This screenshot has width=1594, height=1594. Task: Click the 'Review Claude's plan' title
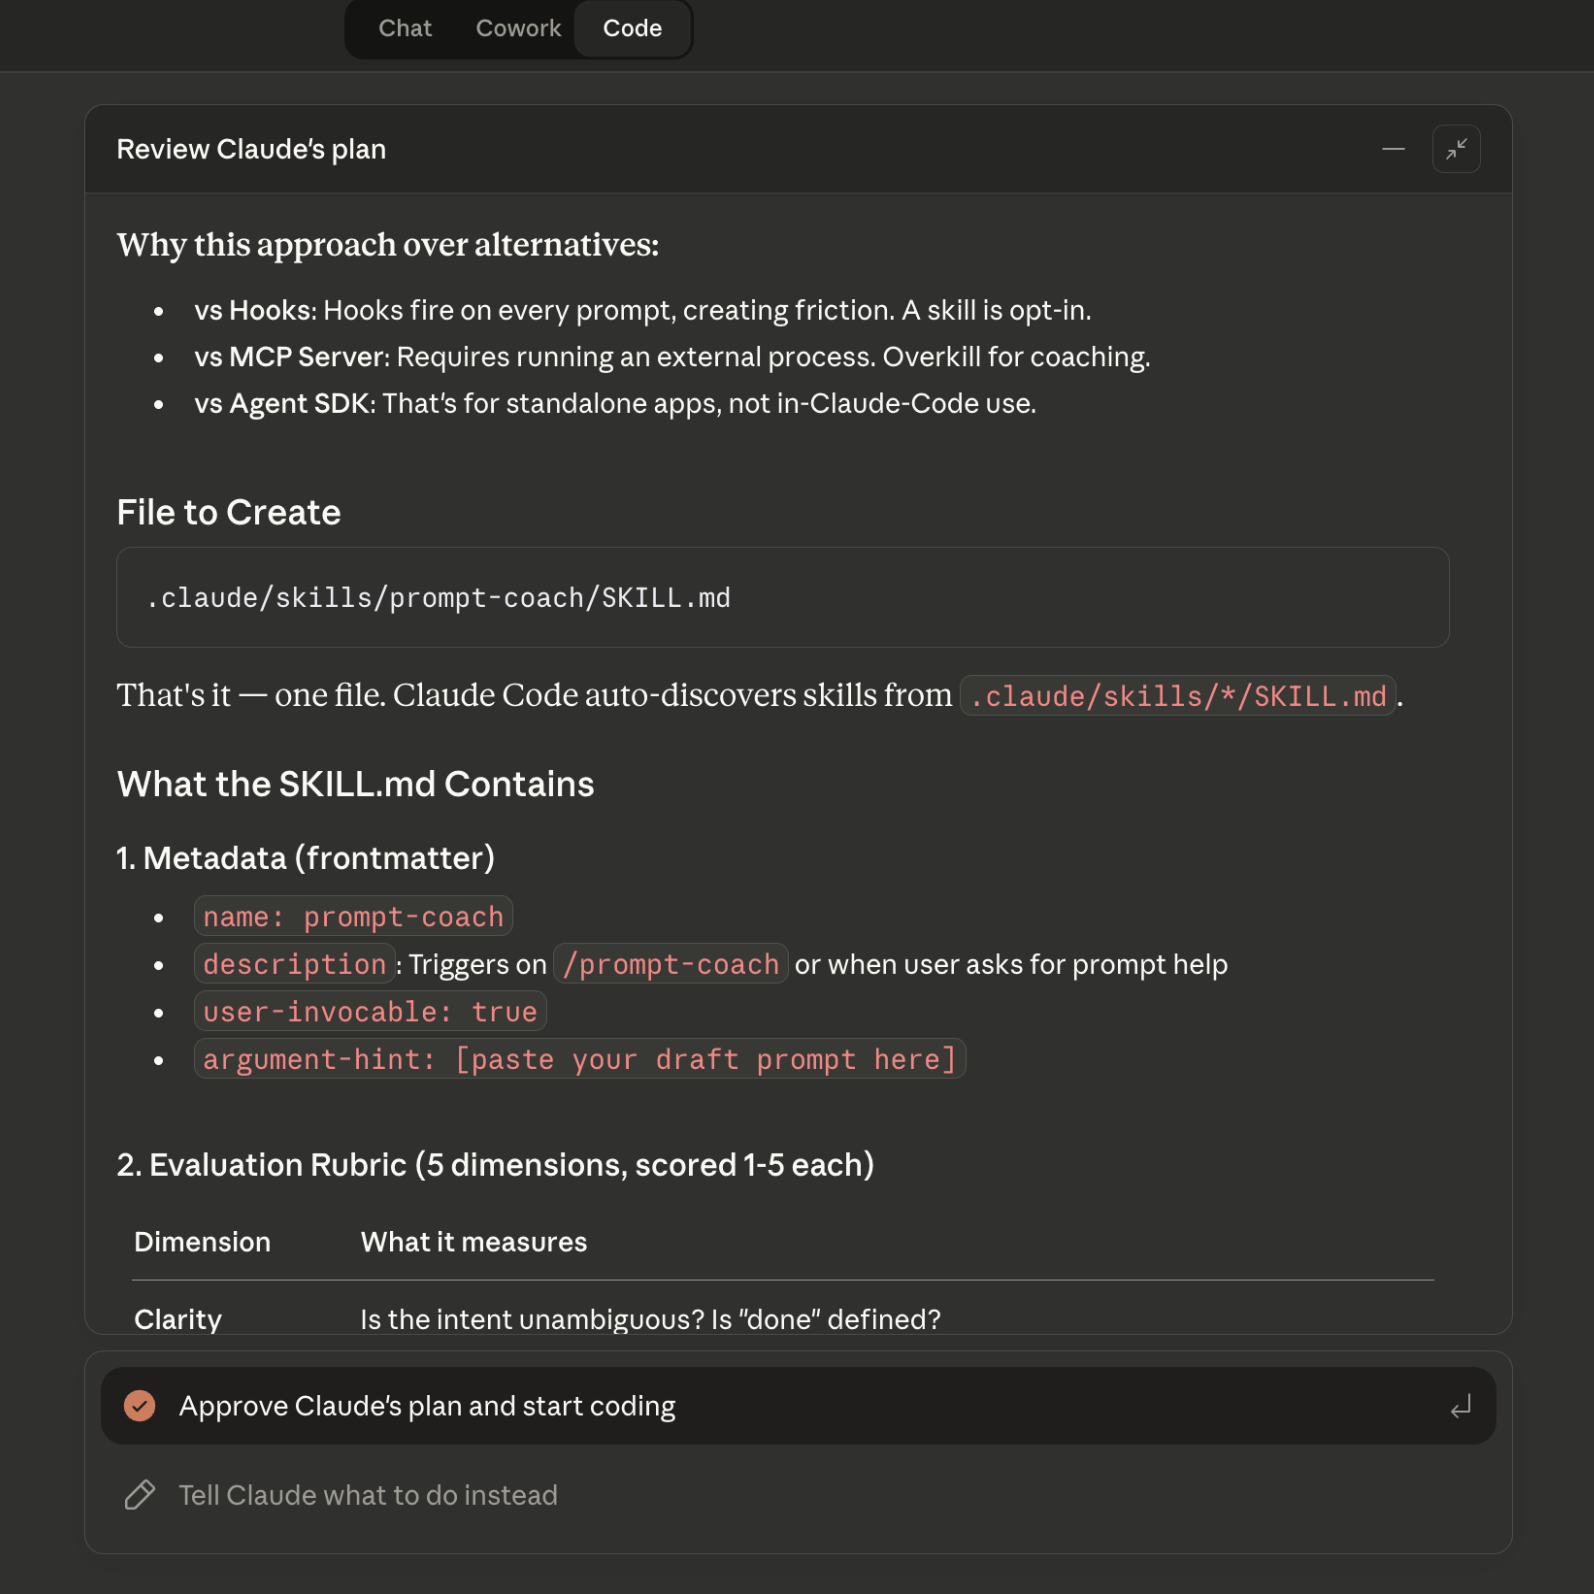pyautogui.click(x=251, y=149)
